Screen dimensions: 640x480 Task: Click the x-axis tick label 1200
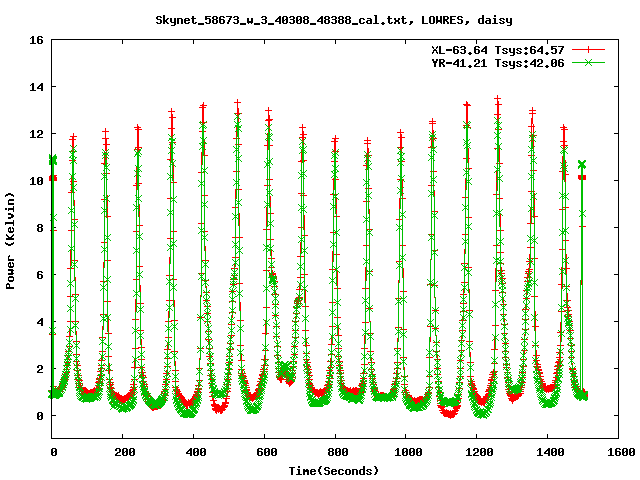pos(479,452)
